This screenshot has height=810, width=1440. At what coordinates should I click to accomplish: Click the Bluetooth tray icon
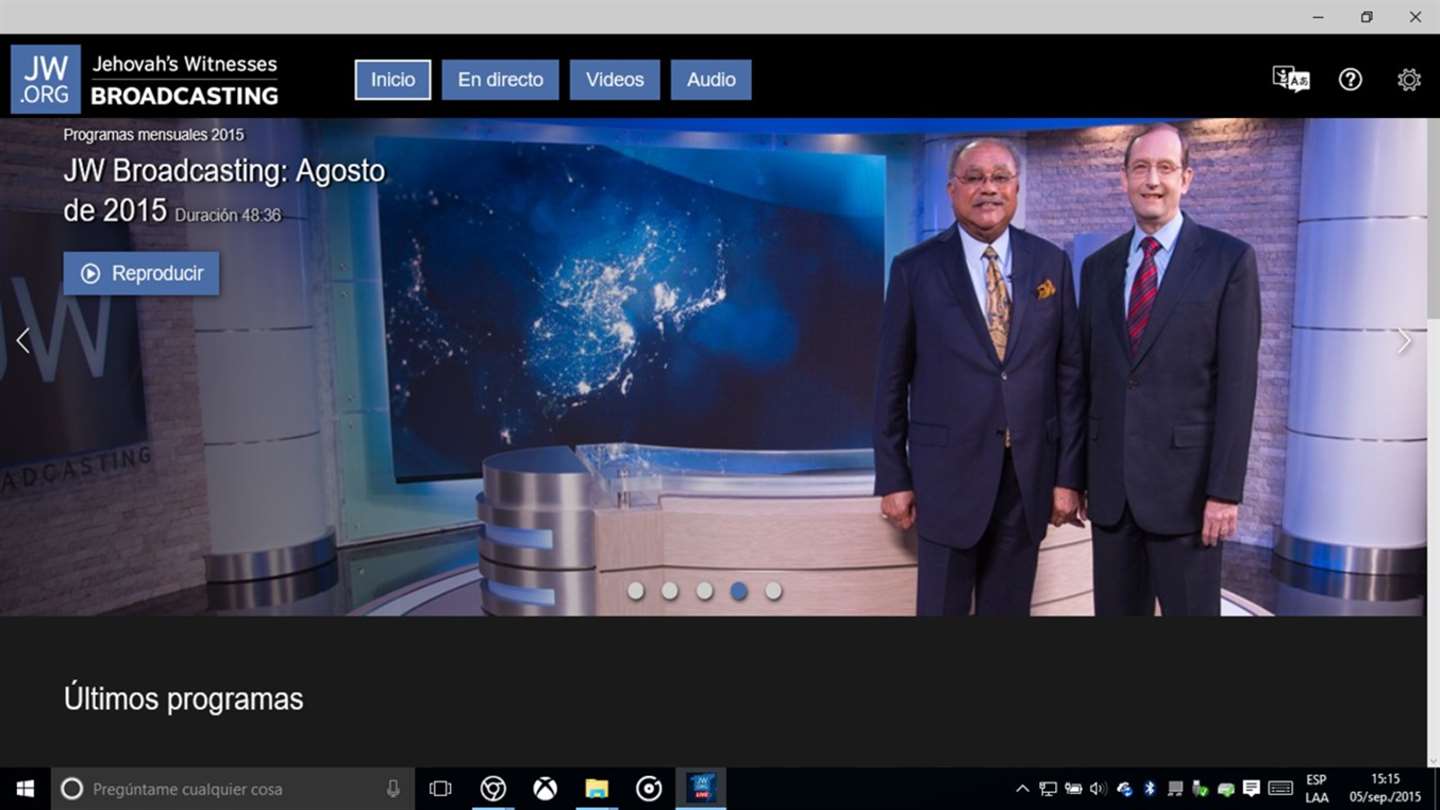1150,789
